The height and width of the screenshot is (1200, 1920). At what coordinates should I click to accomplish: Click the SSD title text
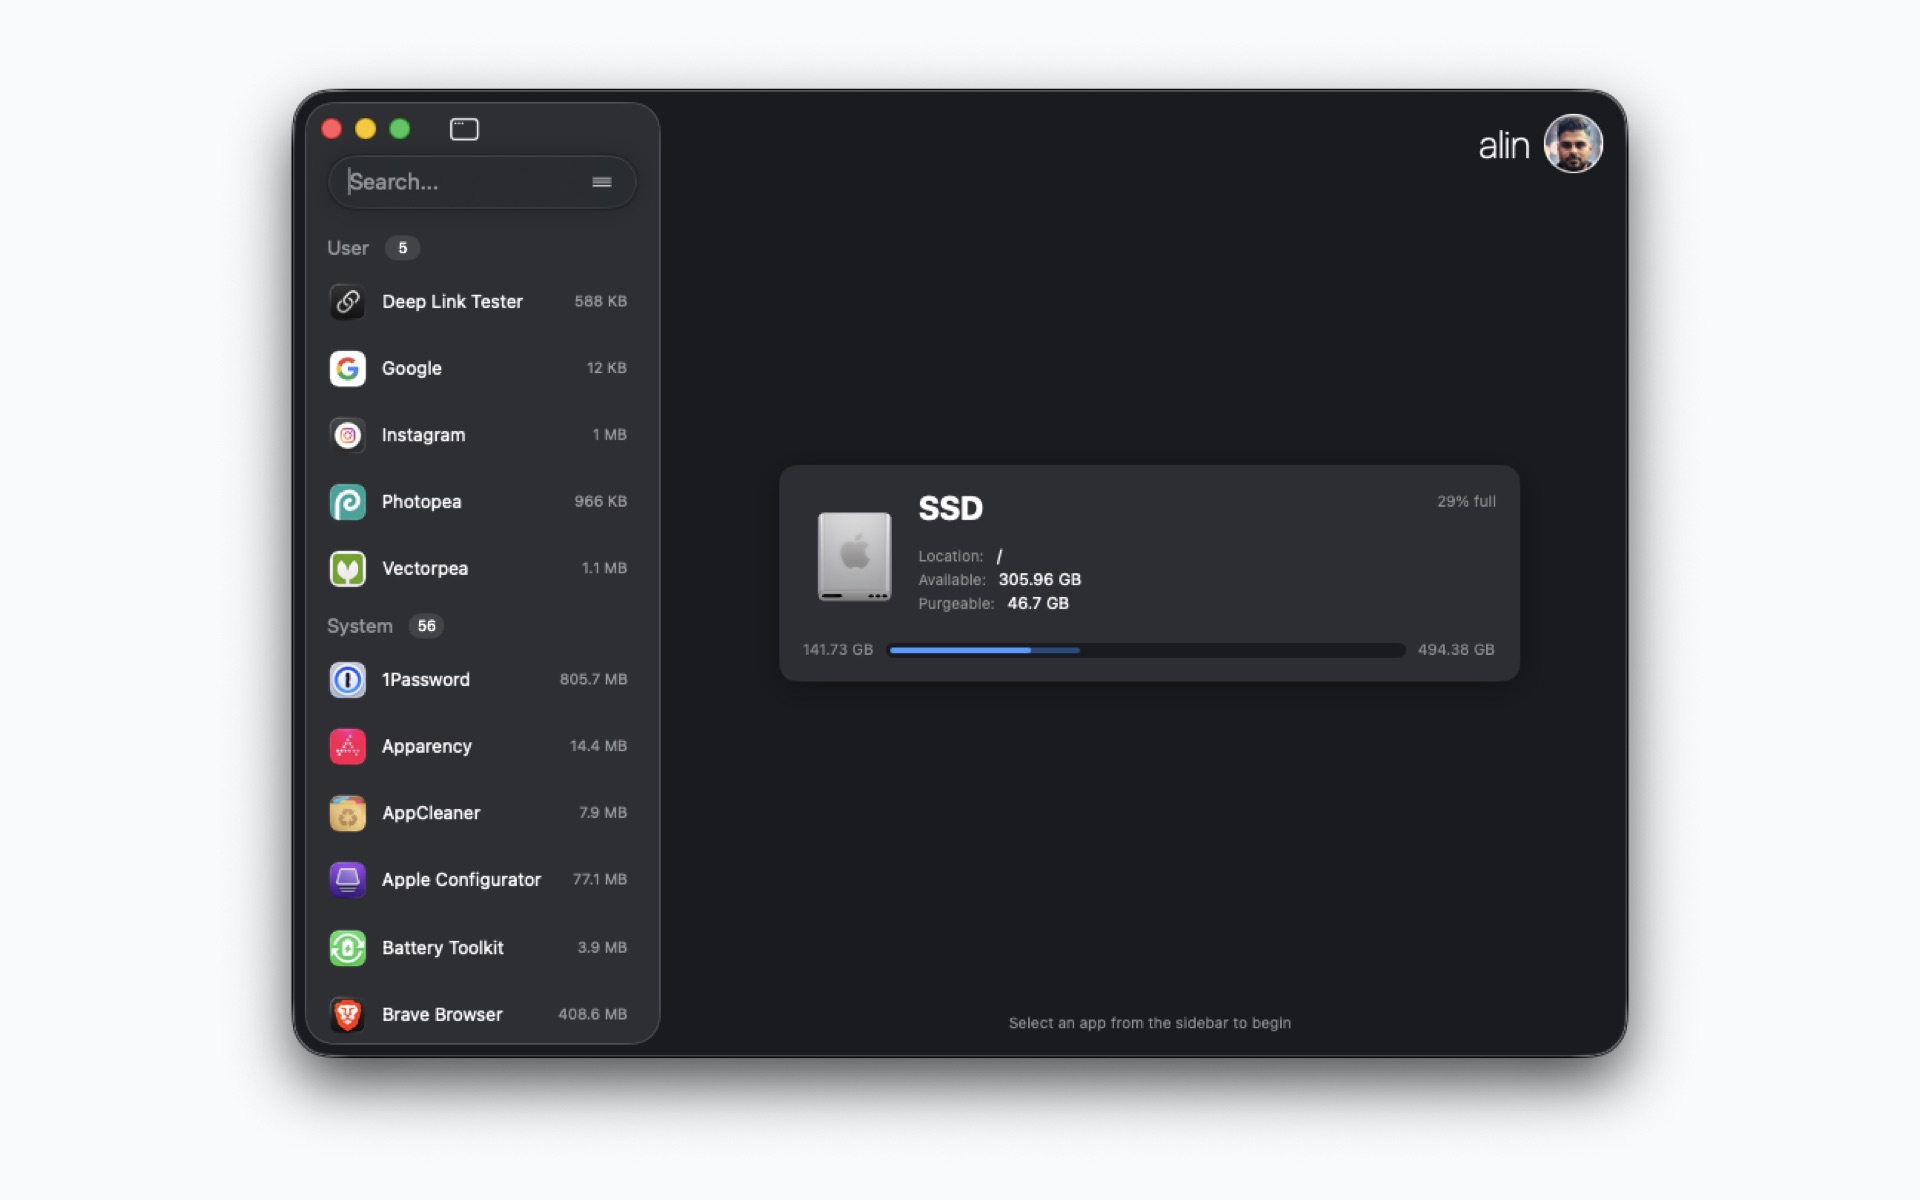[951, 508]
